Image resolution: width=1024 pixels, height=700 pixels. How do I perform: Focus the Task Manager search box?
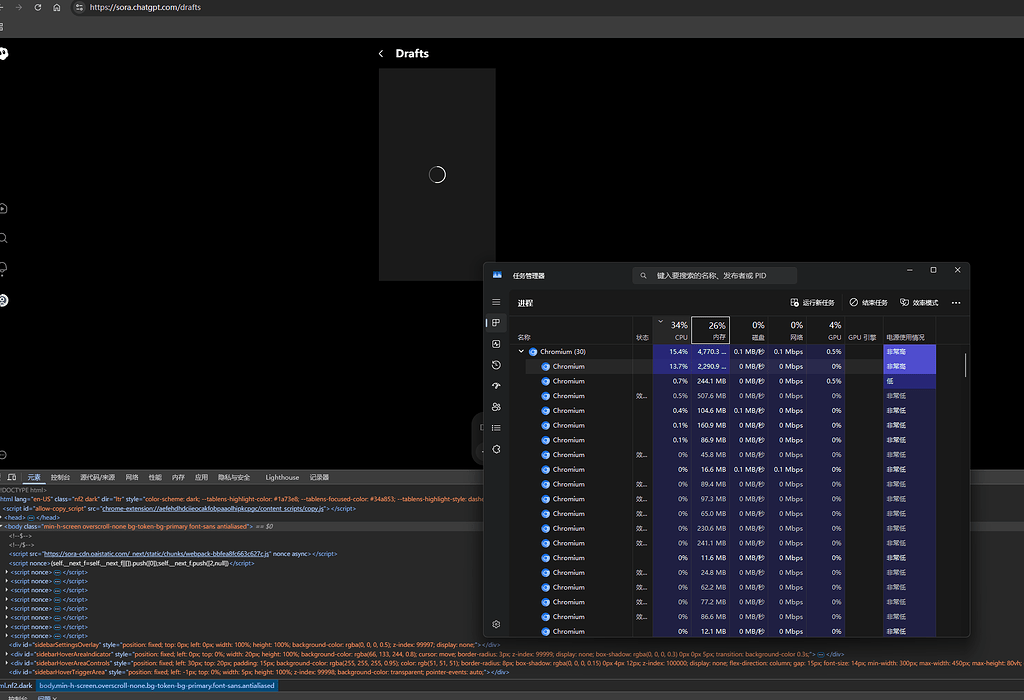coord(714,276)
